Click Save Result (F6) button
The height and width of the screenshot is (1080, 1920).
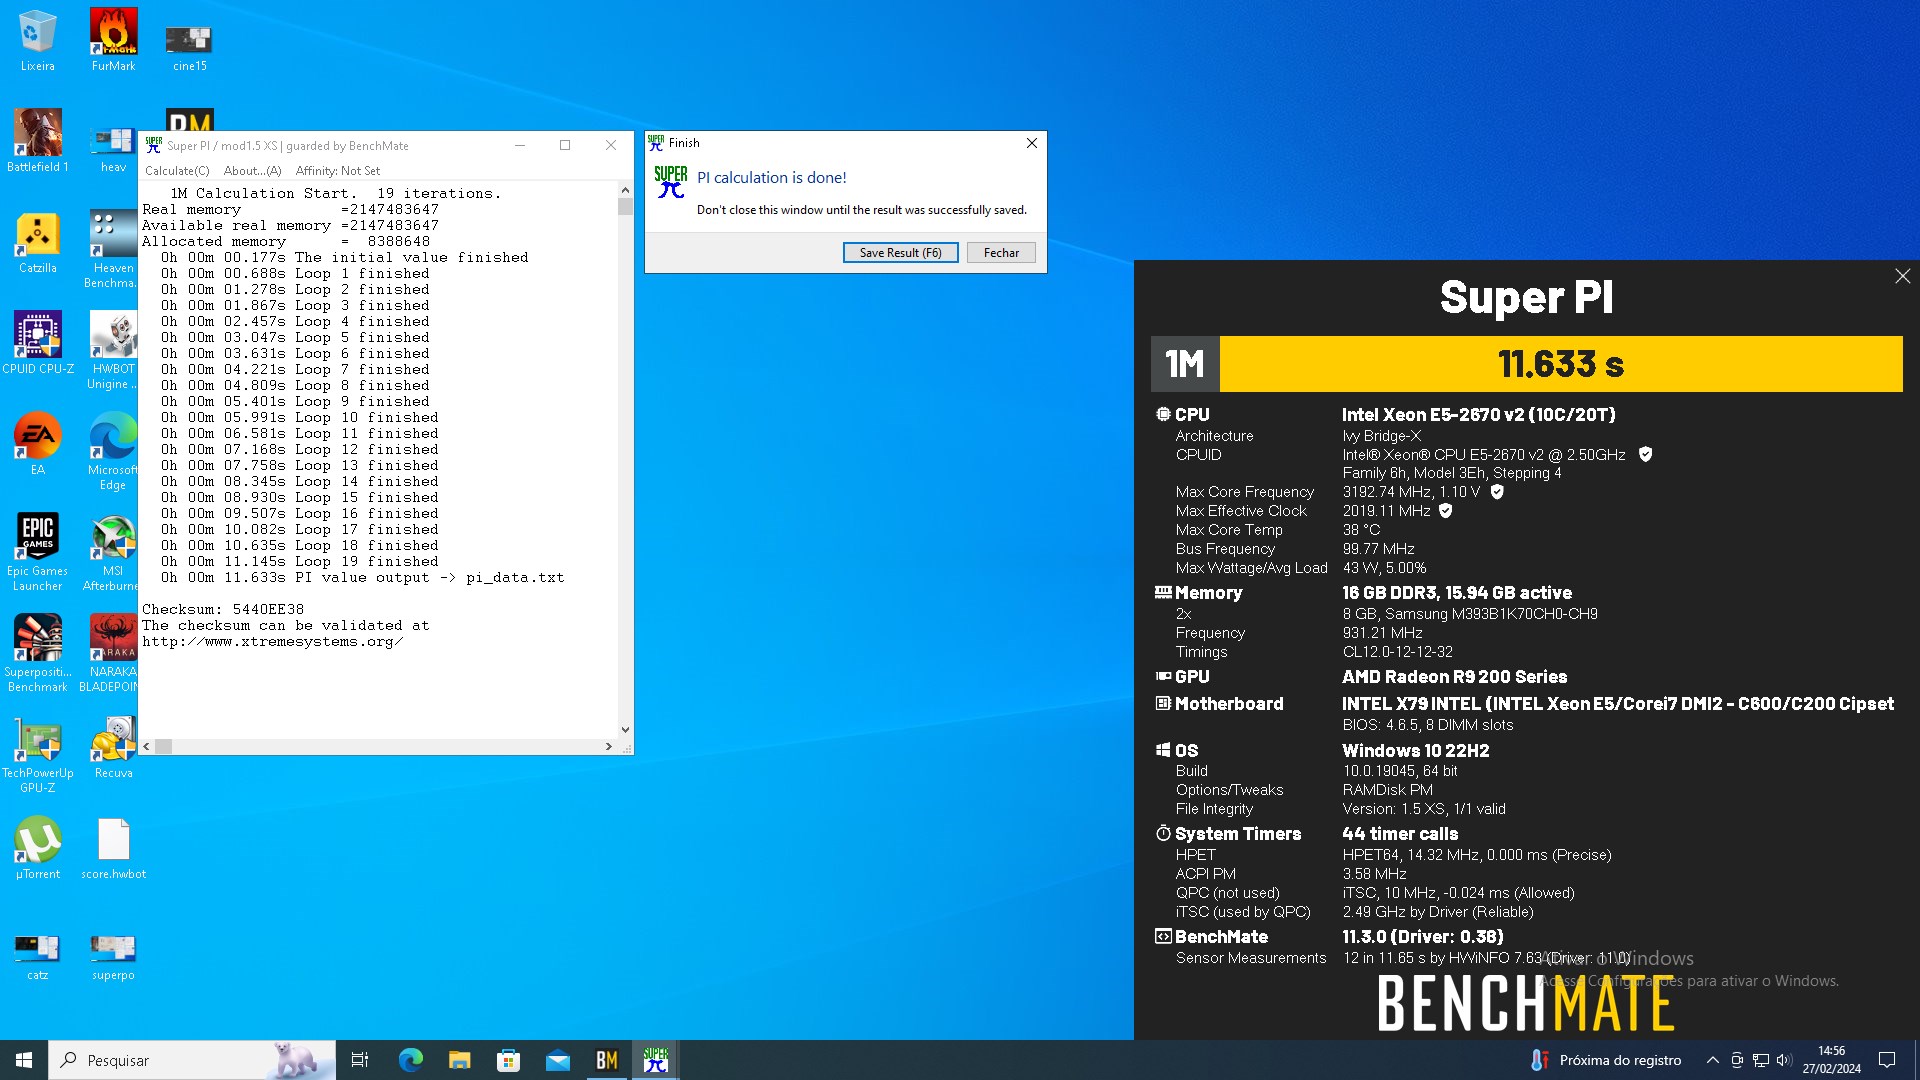(x=900, y=253)
